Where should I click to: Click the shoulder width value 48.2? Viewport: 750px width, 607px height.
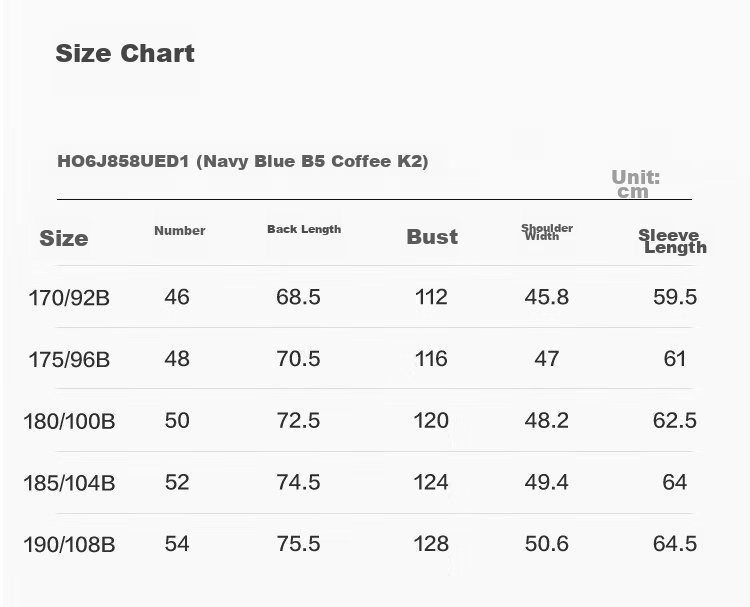547,420
